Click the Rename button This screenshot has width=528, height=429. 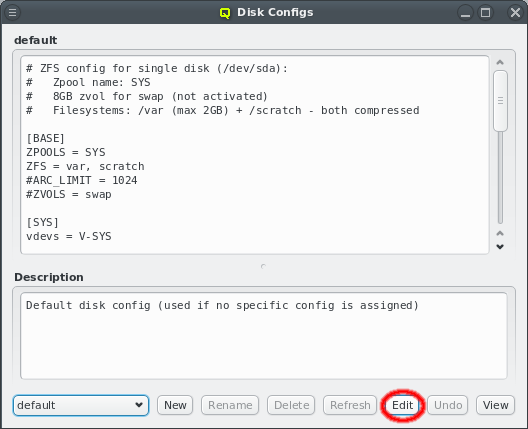pyautogui.click(x=230, y=405)
